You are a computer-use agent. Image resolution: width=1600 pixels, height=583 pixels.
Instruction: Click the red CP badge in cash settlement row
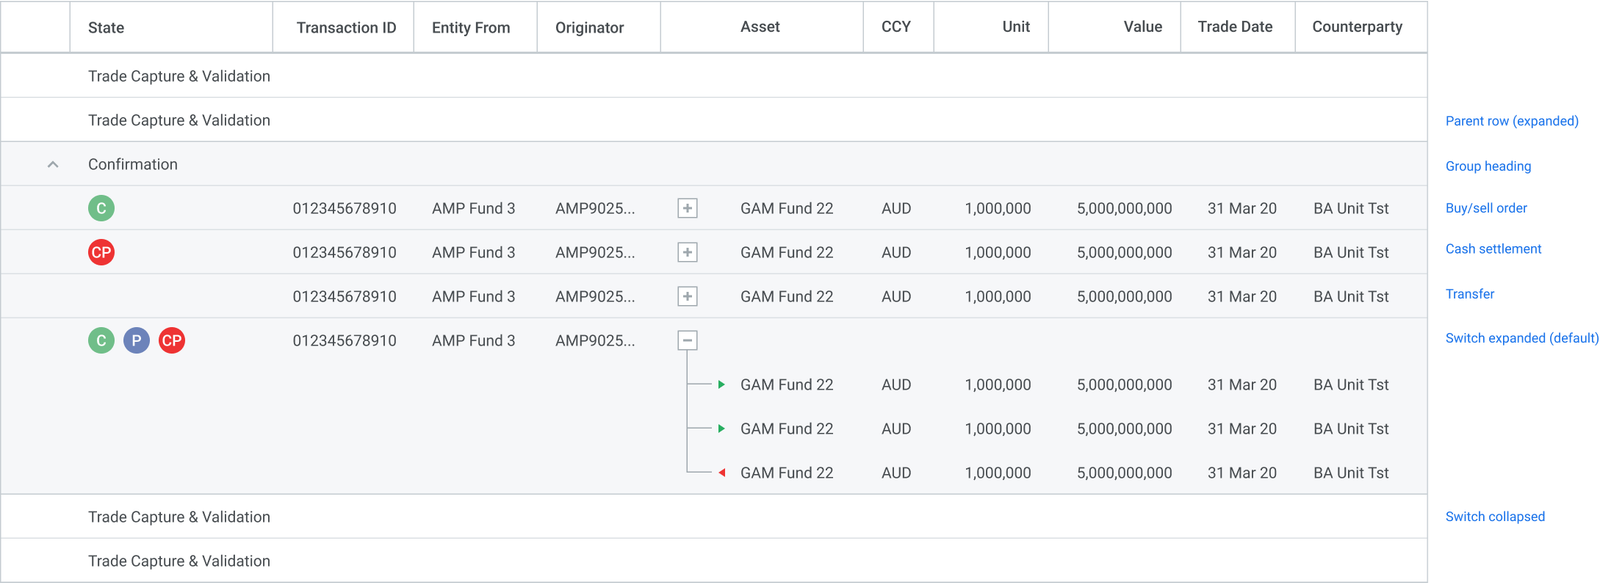click(101, 252)
